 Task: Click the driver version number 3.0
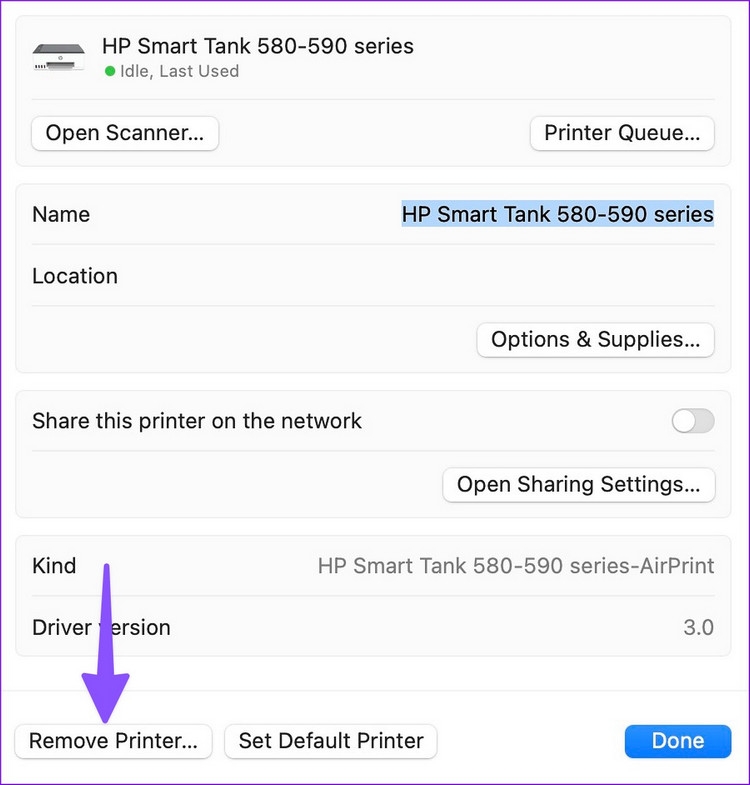click(698, 628)
